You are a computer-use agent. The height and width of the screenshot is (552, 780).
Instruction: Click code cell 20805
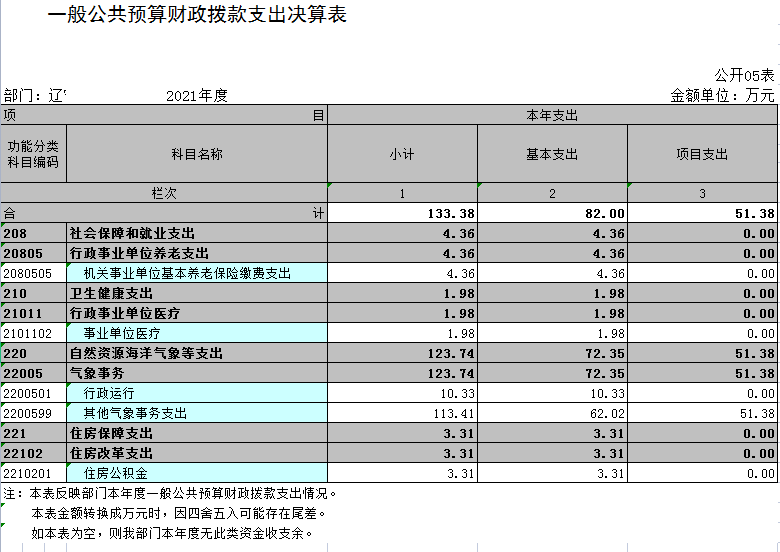pyautogui.click(x=33, y=253)
